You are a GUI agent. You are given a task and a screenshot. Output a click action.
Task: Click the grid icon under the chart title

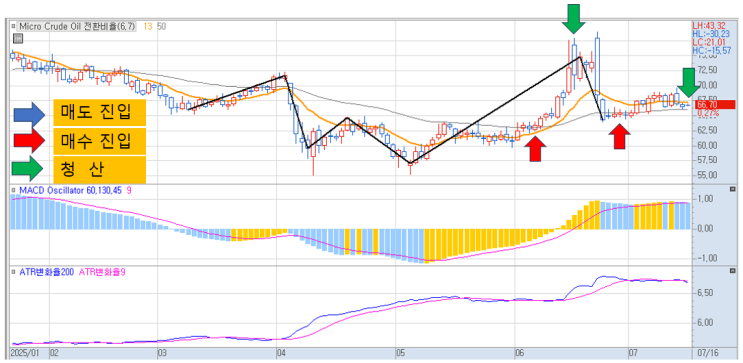[x=17, y=39]
